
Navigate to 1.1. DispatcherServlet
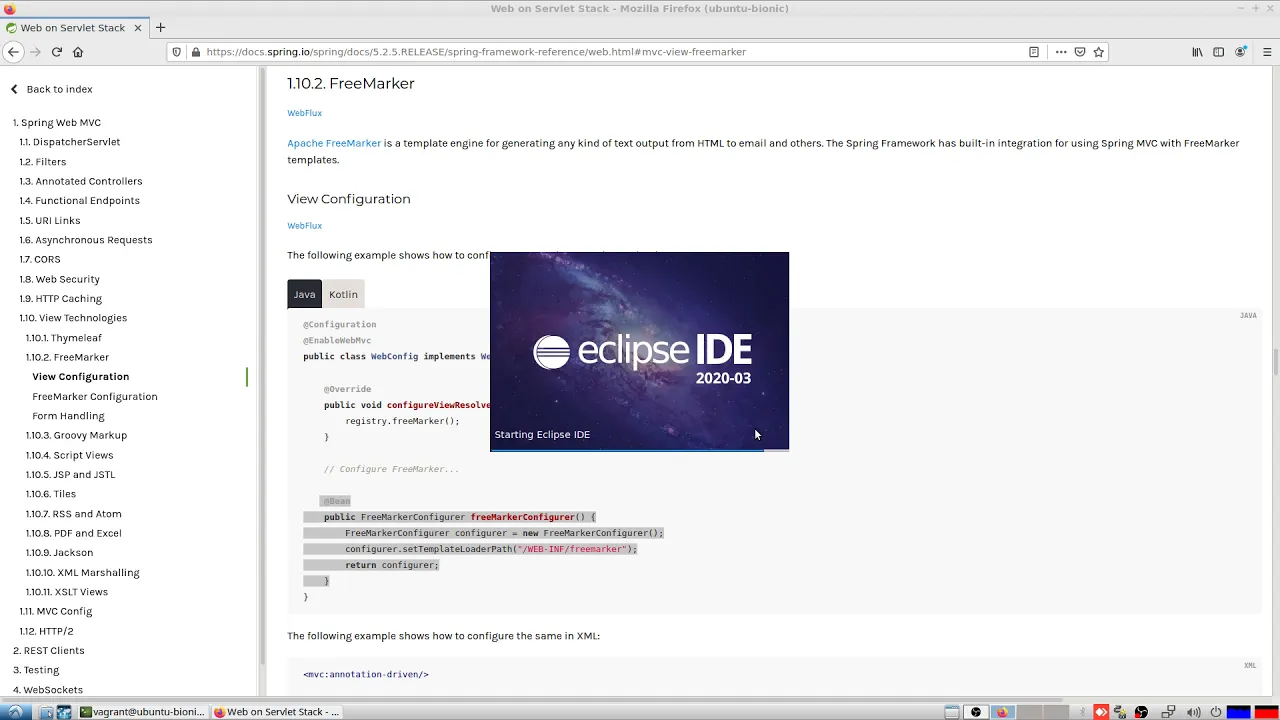click(x=70, y=142)
